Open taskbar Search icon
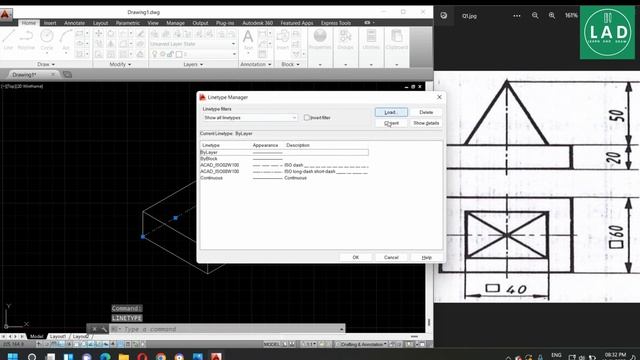 31,357
